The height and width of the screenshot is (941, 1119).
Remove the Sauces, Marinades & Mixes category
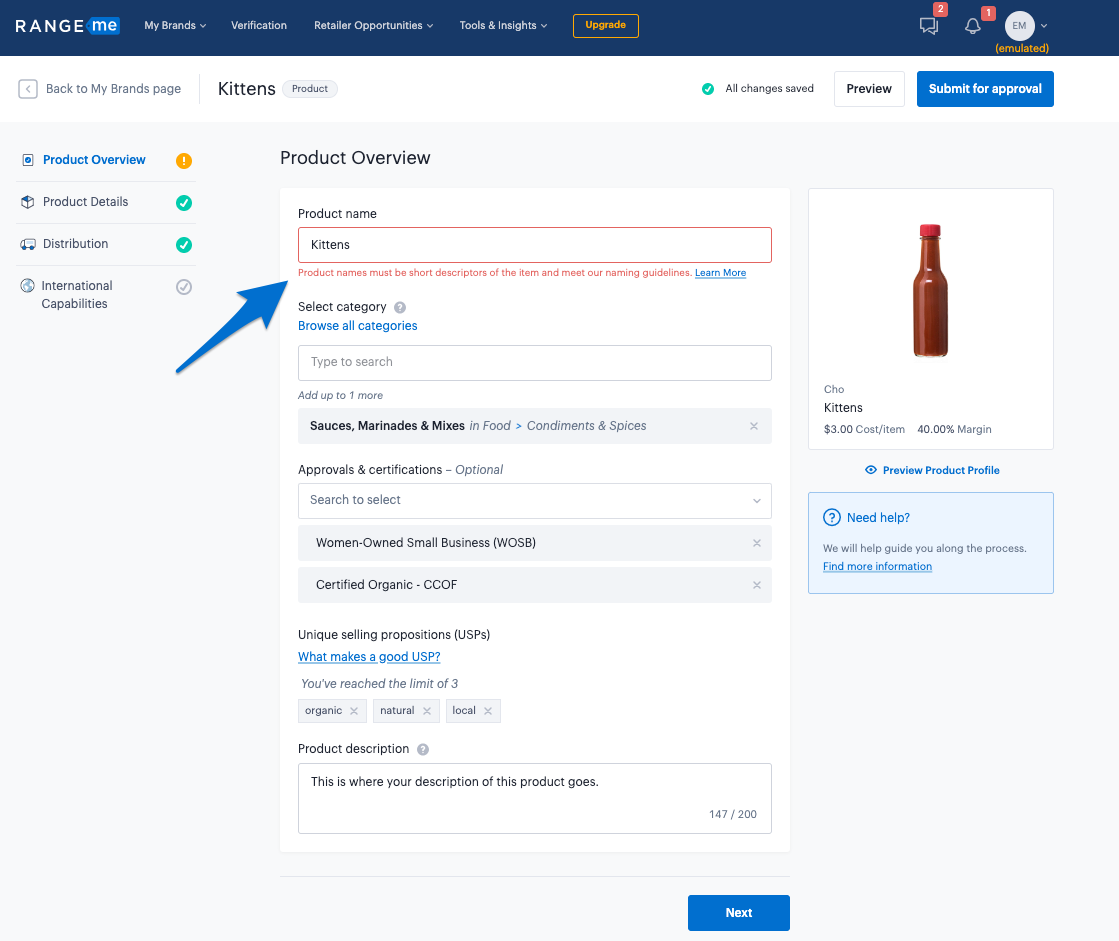754,426
